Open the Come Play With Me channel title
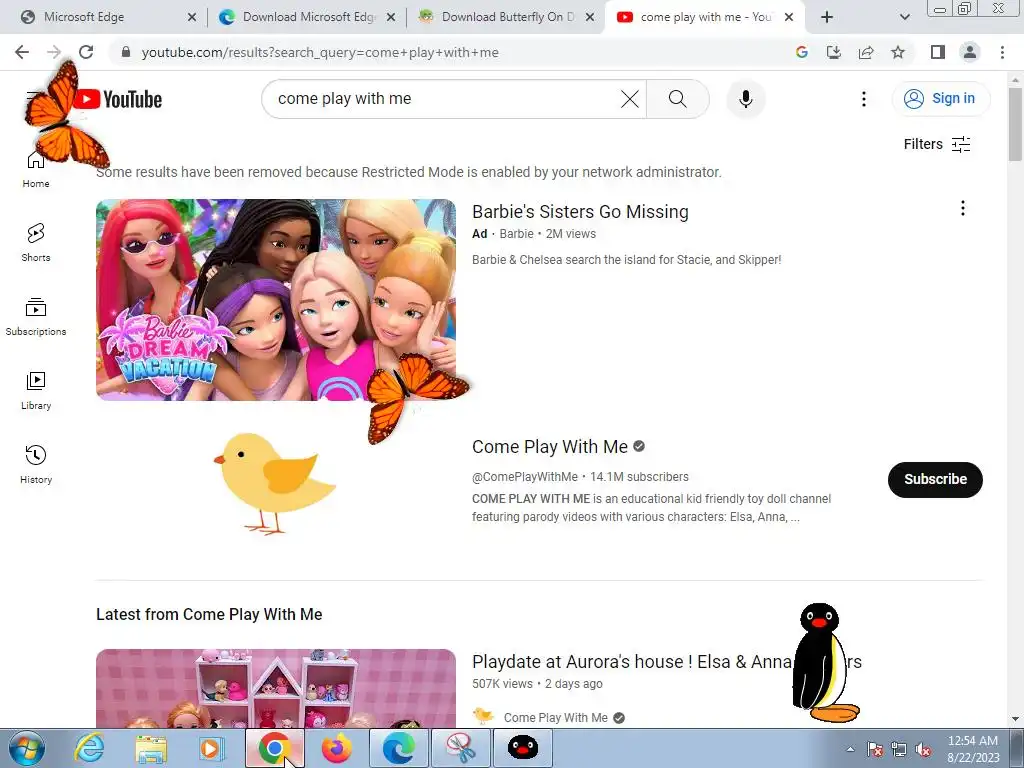The image size is (1024, 768). [550, 447]
